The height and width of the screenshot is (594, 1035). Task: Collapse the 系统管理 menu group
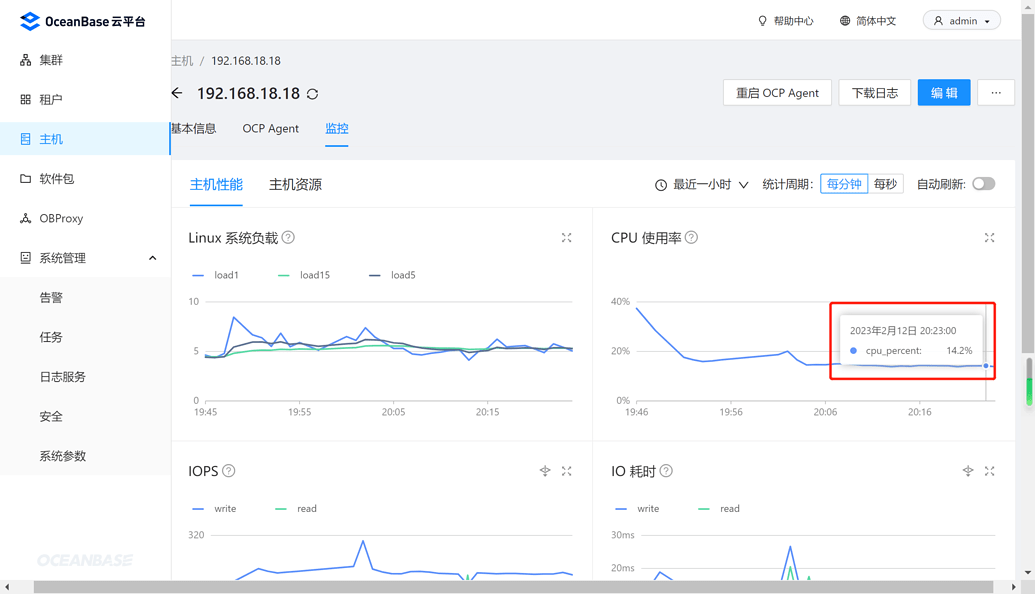pos(152,257)
